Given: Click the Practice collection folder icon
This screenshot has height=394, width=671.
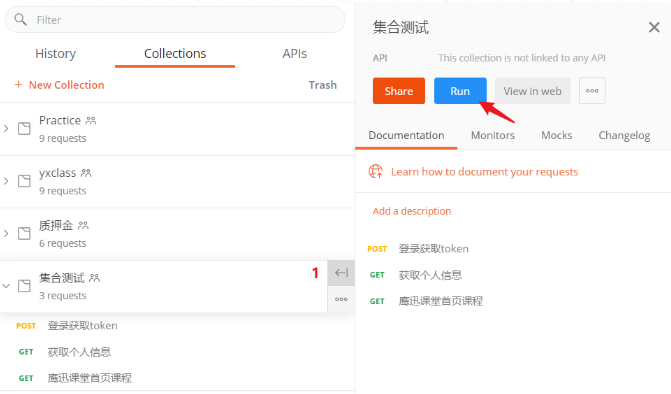Looking at the screenshot, I should click(x=24, y=128).
